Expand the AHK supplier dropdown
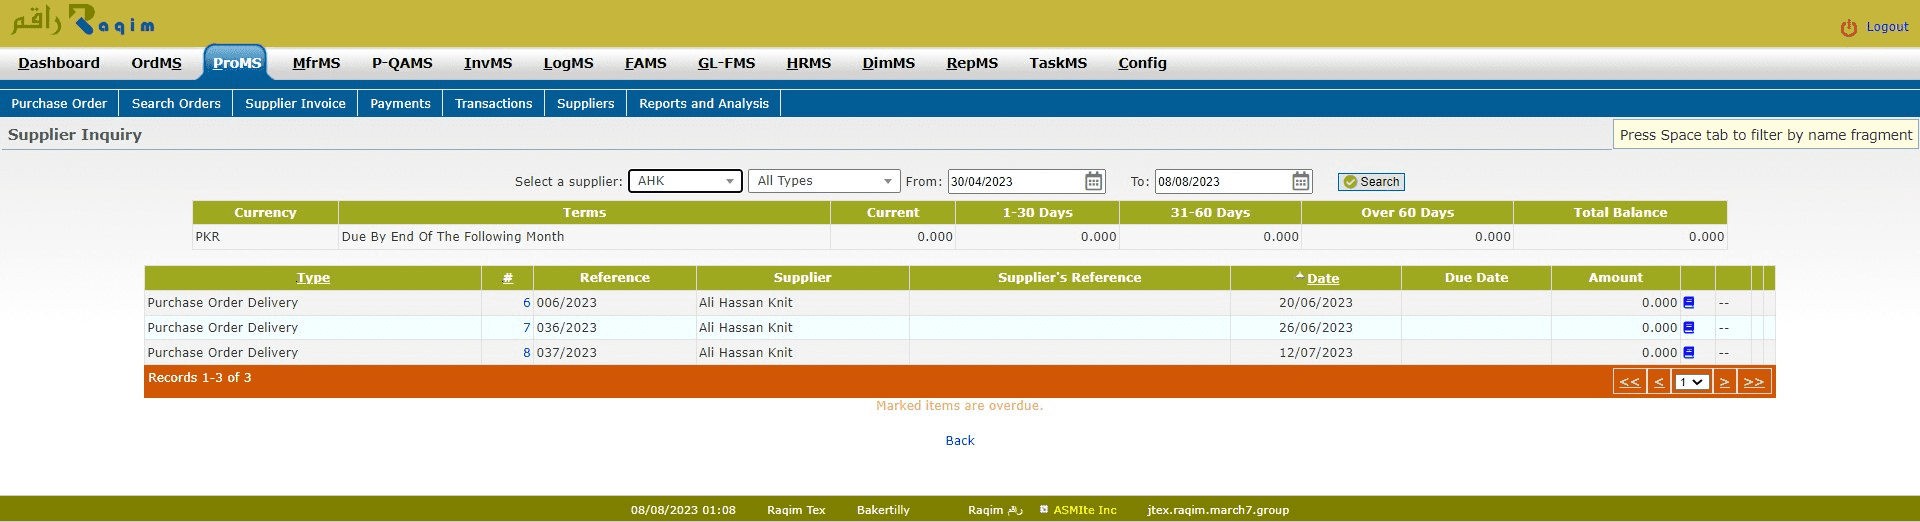 (685, 181)
